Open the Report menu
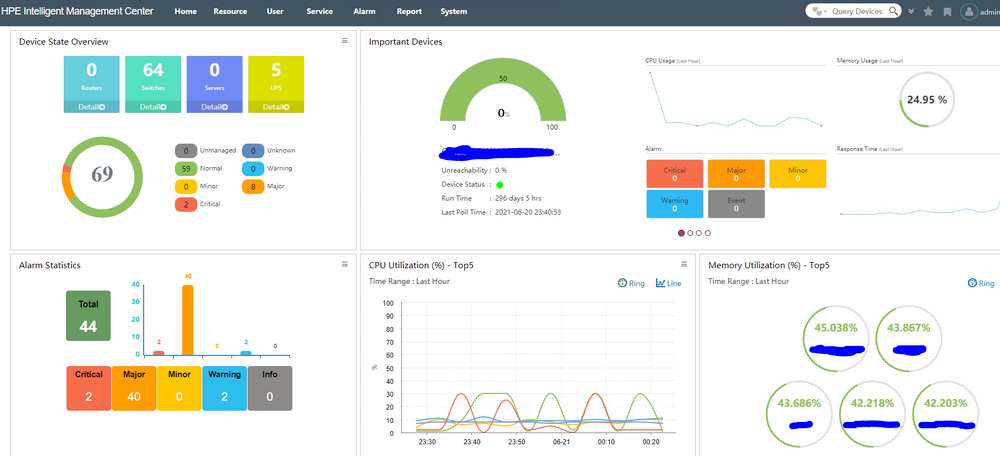This screenshot has height=456, width=1000. [x=409, y=11]
